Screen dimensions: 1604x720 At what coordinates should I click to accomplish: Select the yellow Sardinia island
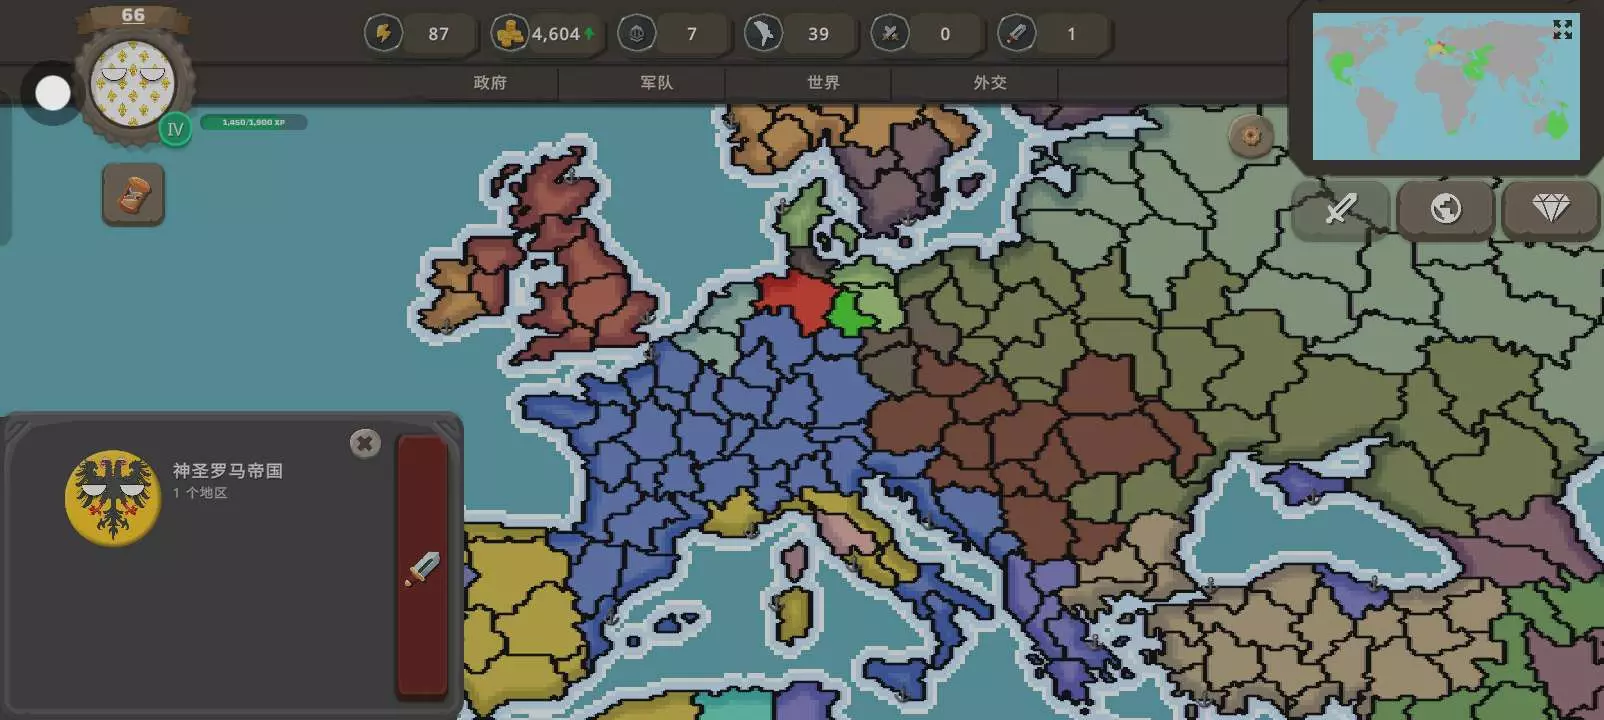[x=795, y=614]
